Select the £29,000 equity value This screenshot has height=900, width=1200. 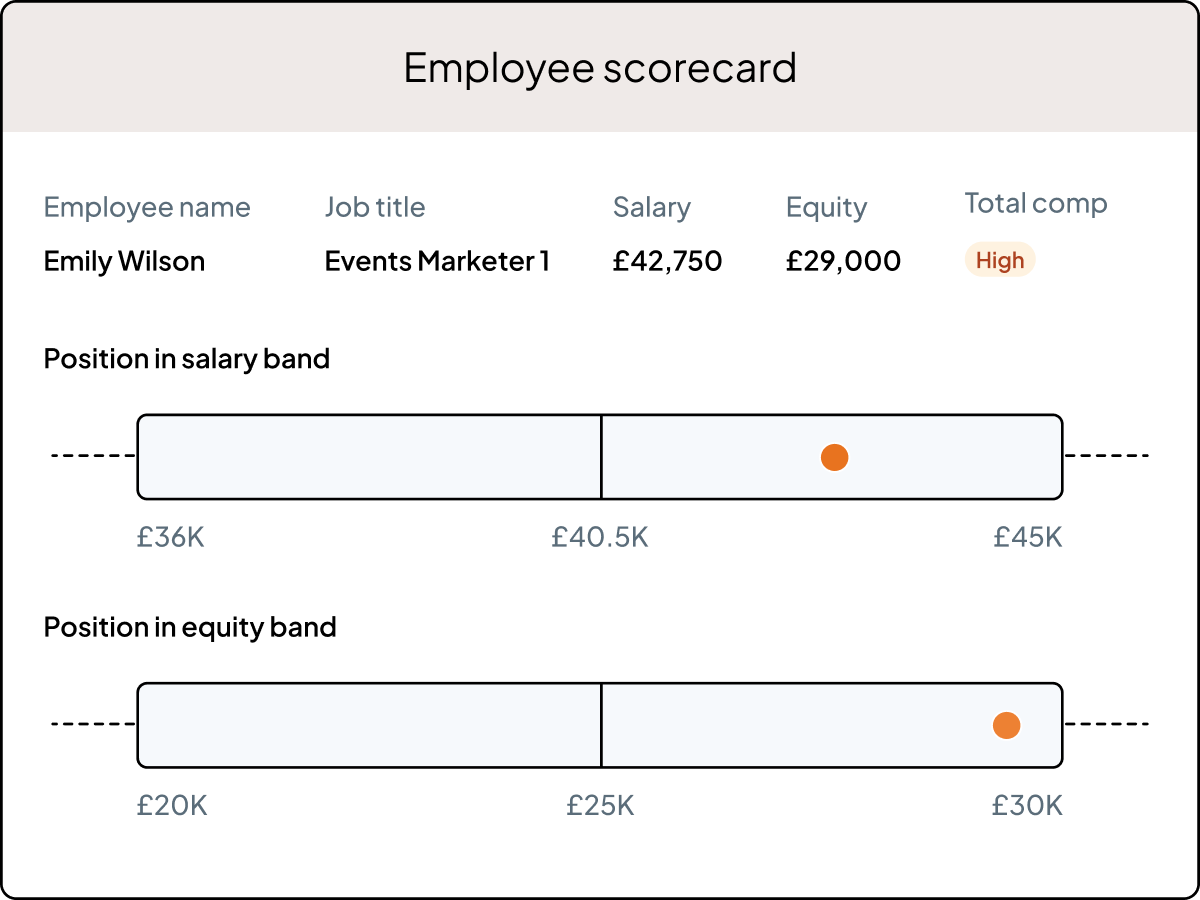[843, 261]
